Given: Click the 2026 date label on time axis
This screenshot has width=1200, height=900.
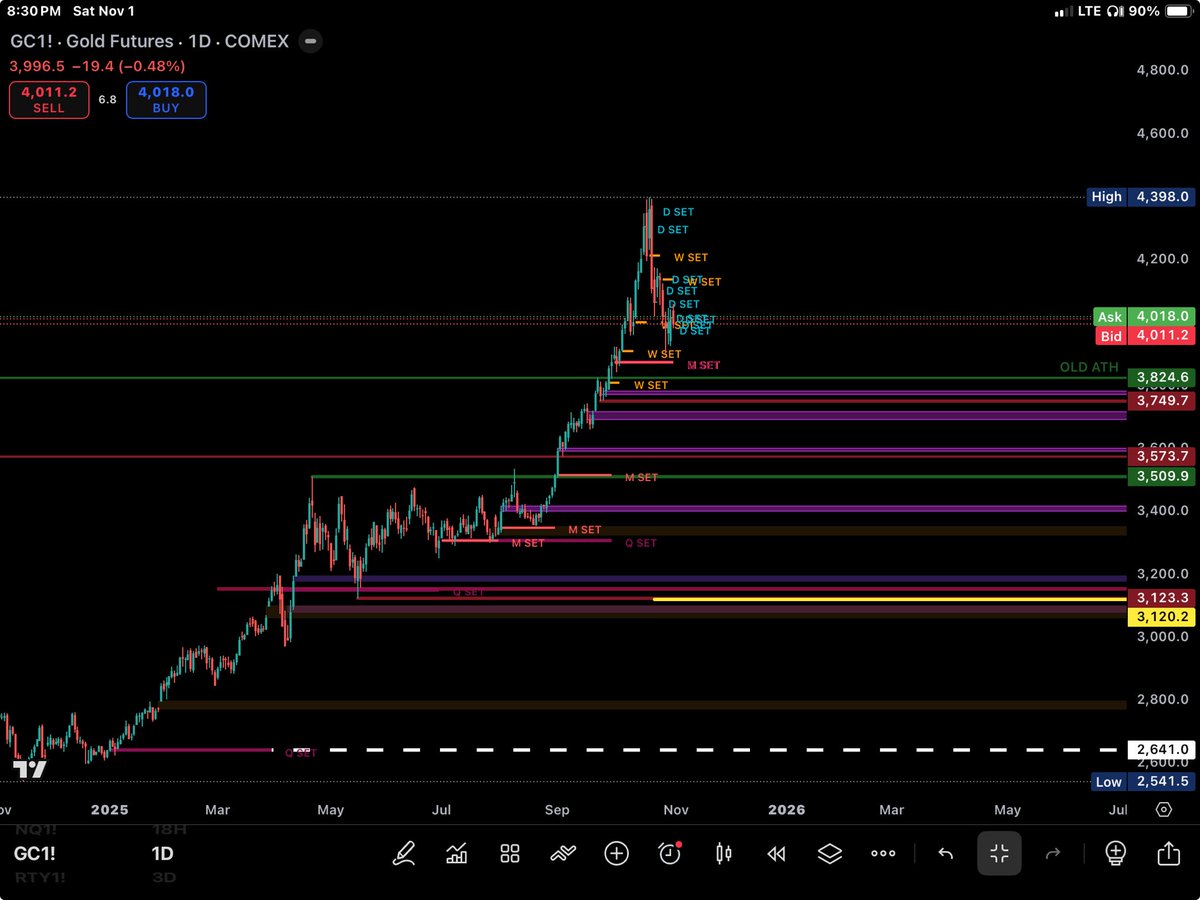Looking at the screenshot, I should [x=786, y=810].
